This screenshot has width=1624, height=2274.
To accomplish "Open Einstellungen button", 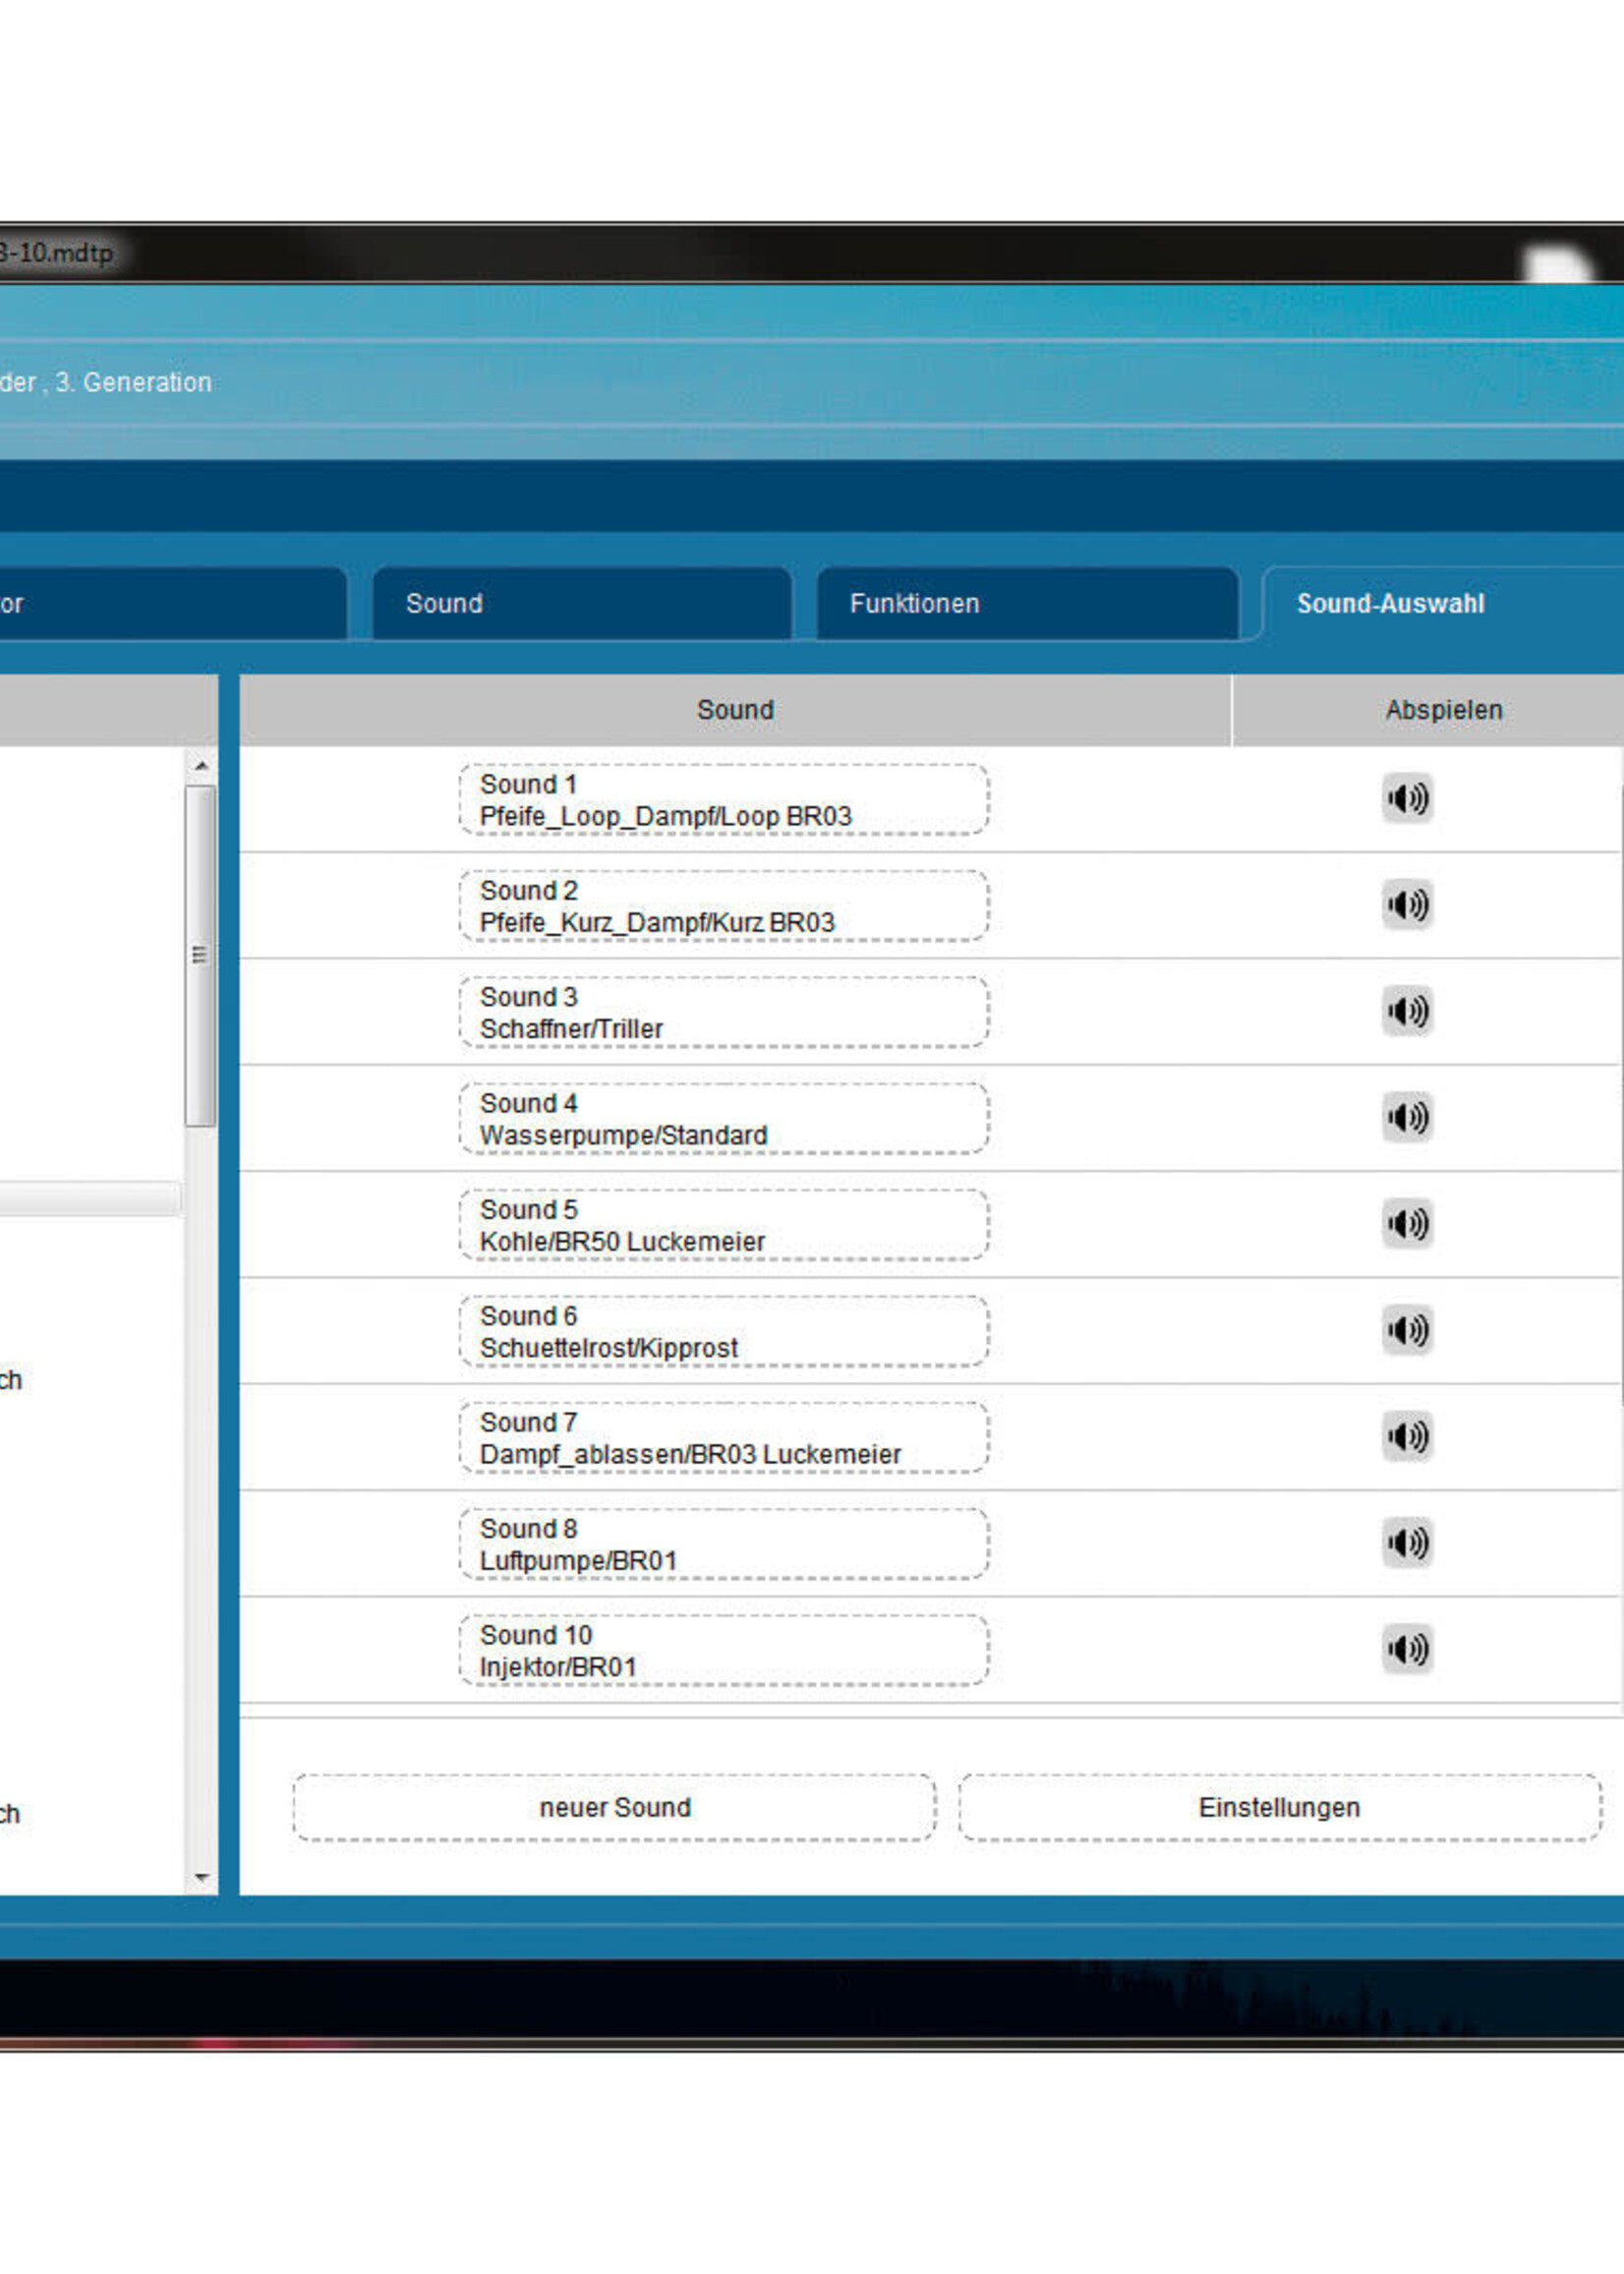I will coord(1279,1808).
